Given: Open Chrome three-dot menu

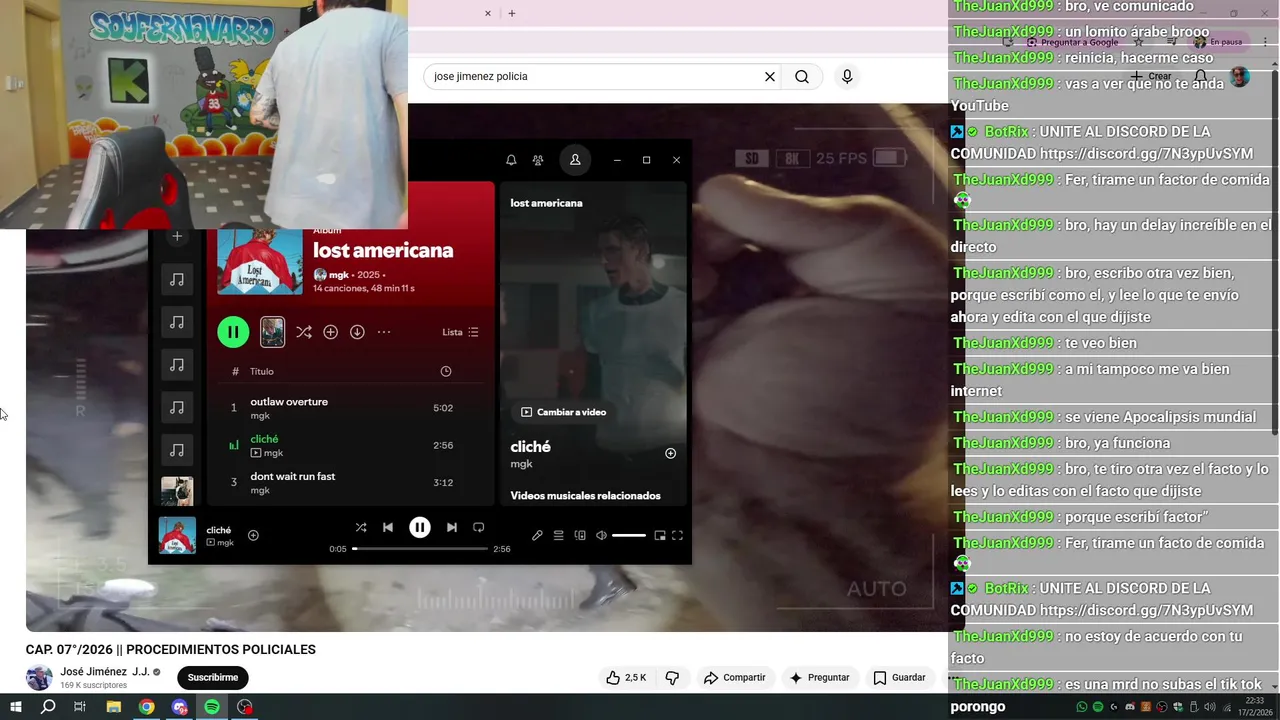Looking at the screenshot, I should coord(1265,42).
